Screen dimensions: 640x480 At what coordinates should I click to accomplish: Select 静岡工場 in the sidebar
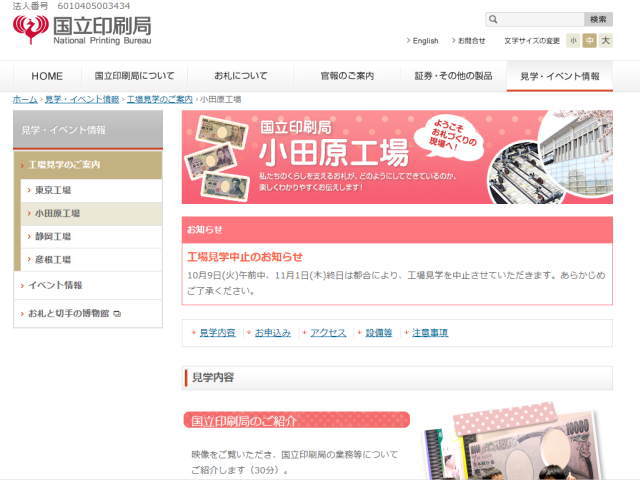[91, 236]
